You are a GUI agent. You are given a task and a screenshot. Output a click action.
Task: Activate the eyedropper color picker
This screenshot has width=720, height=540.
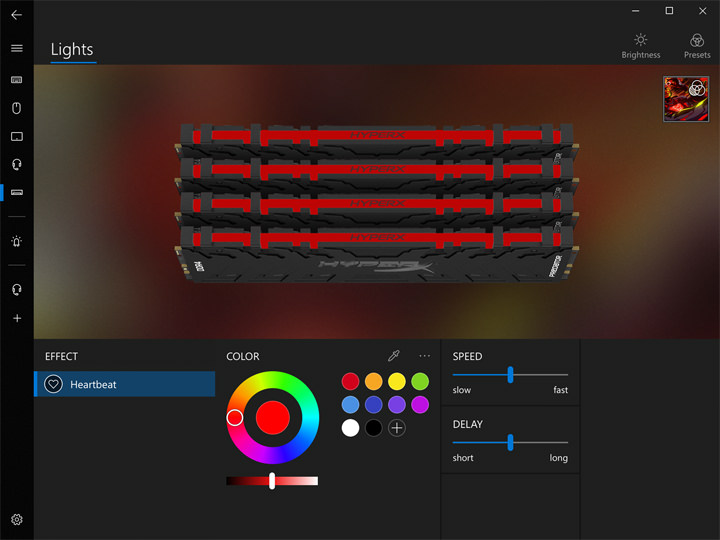point(394,356)
